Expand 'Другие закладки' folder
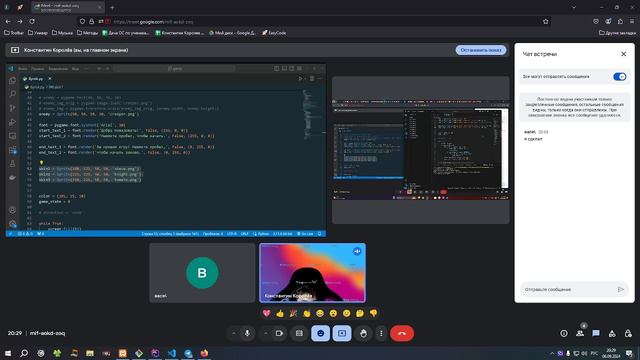The width and height of the screenshot is (640, 360). pos(617,33)
